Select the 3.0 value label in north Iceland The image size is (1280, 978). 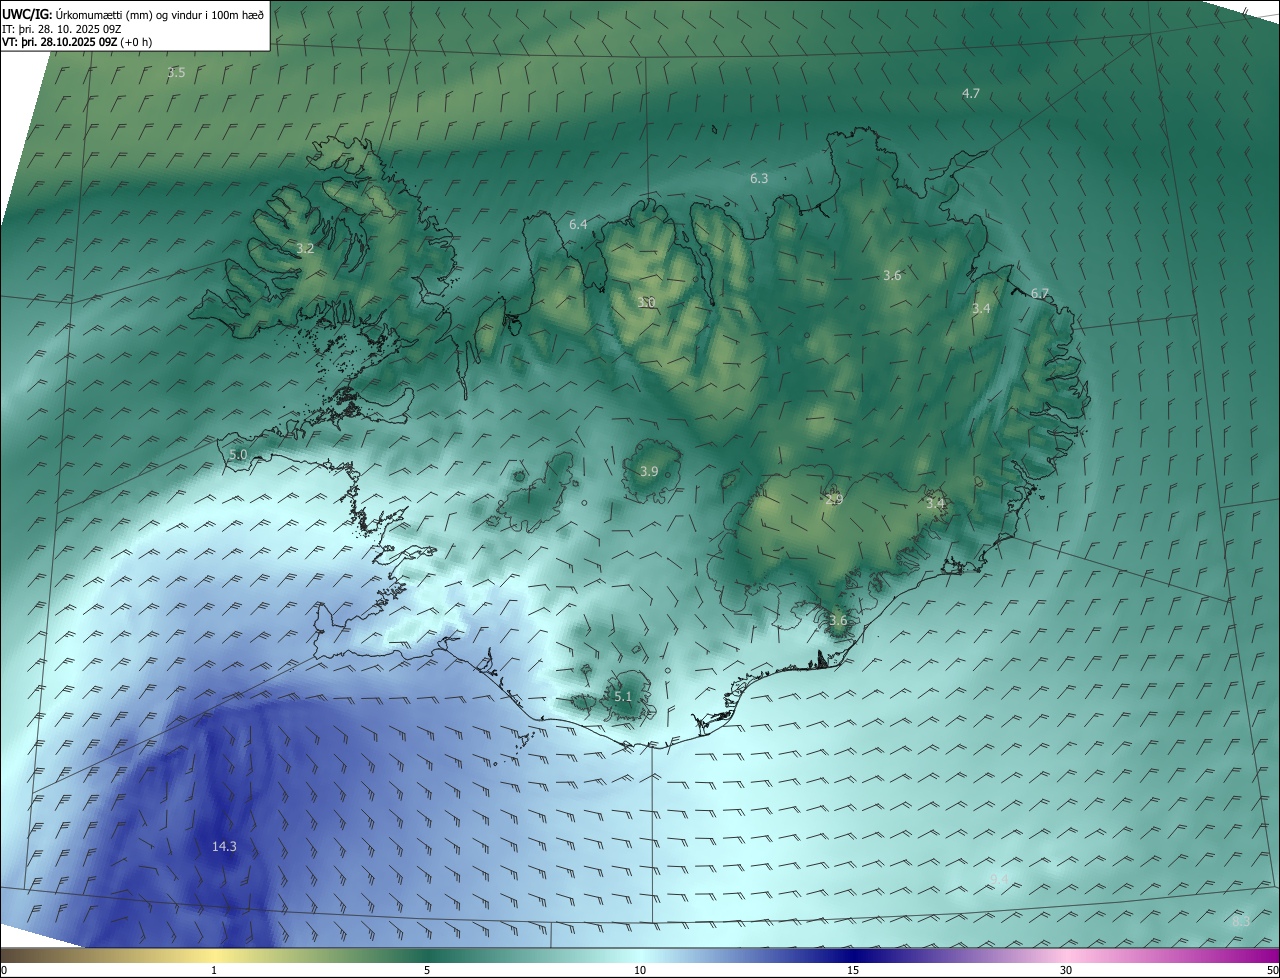click(647, 302)
